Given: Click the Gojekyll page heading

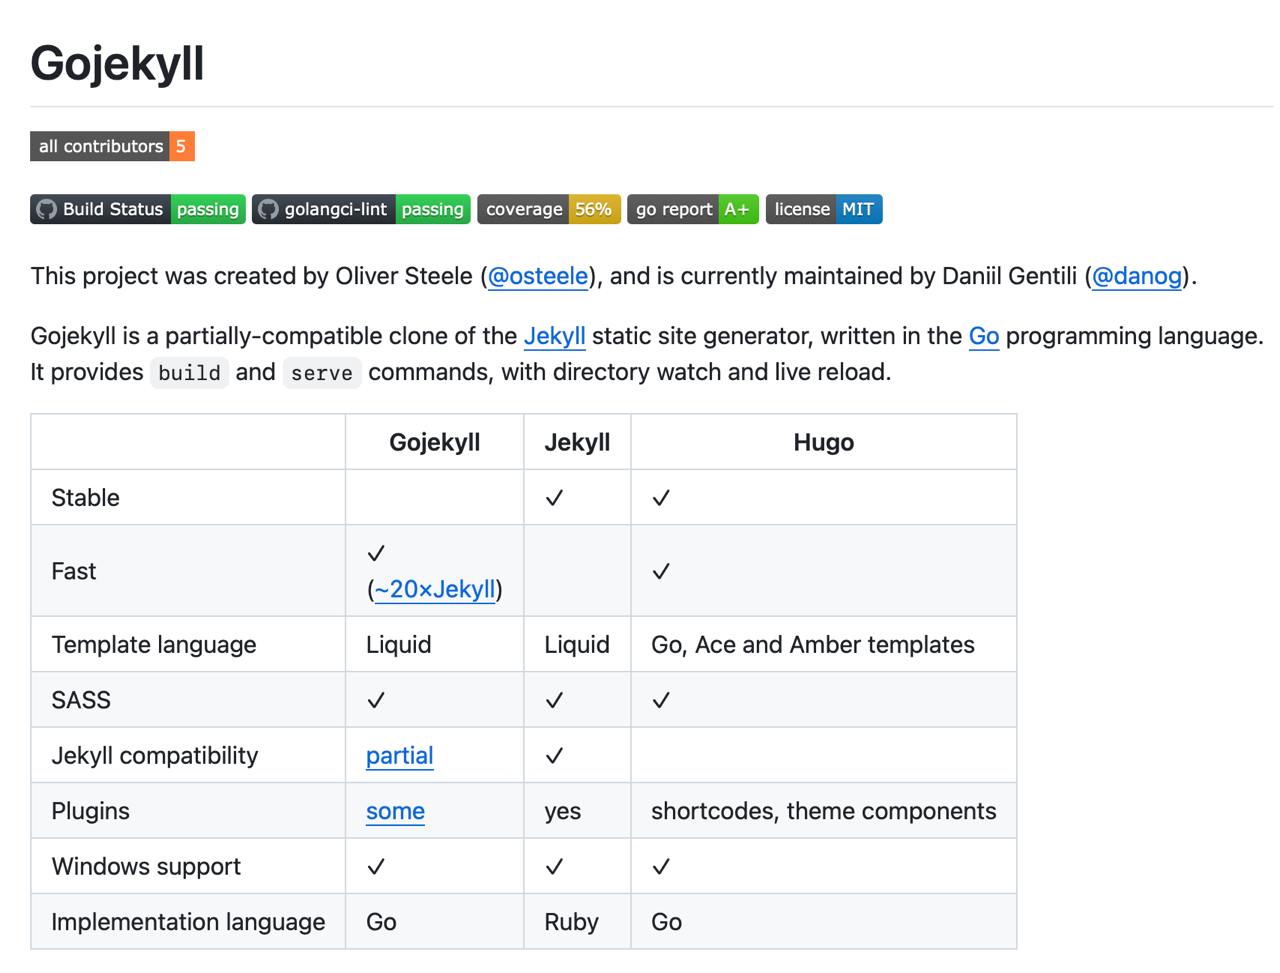Looking at the screenshot, I should coord(117,63).
